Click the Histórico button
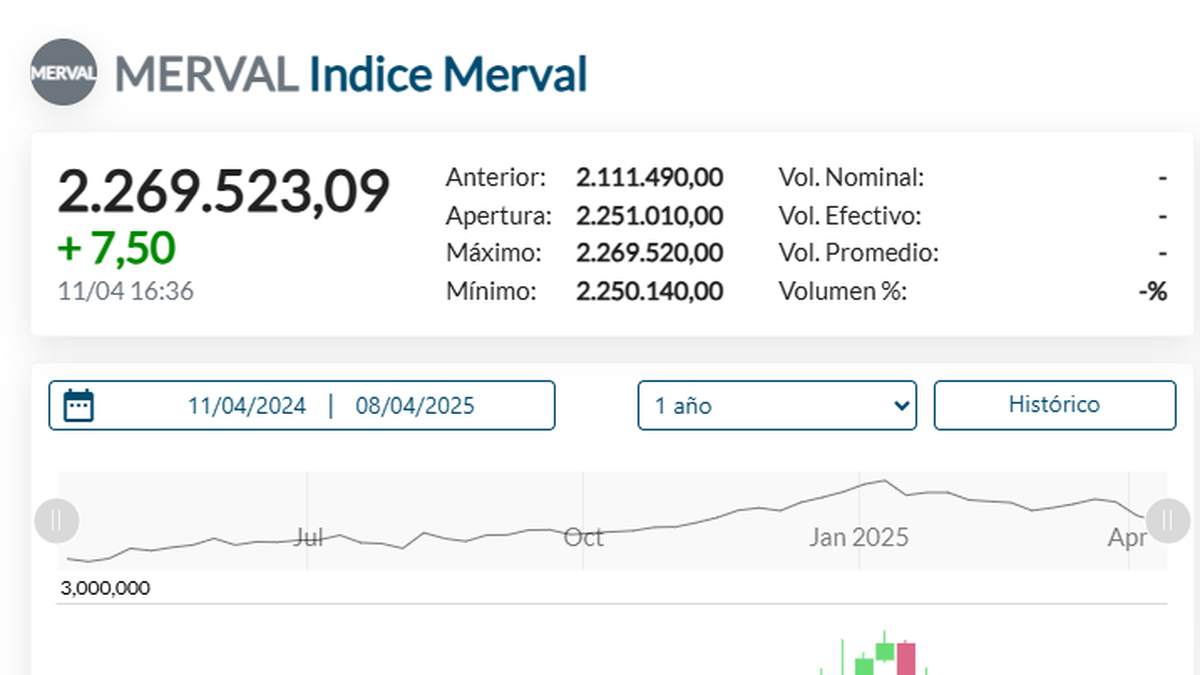 click(1054, 404)
